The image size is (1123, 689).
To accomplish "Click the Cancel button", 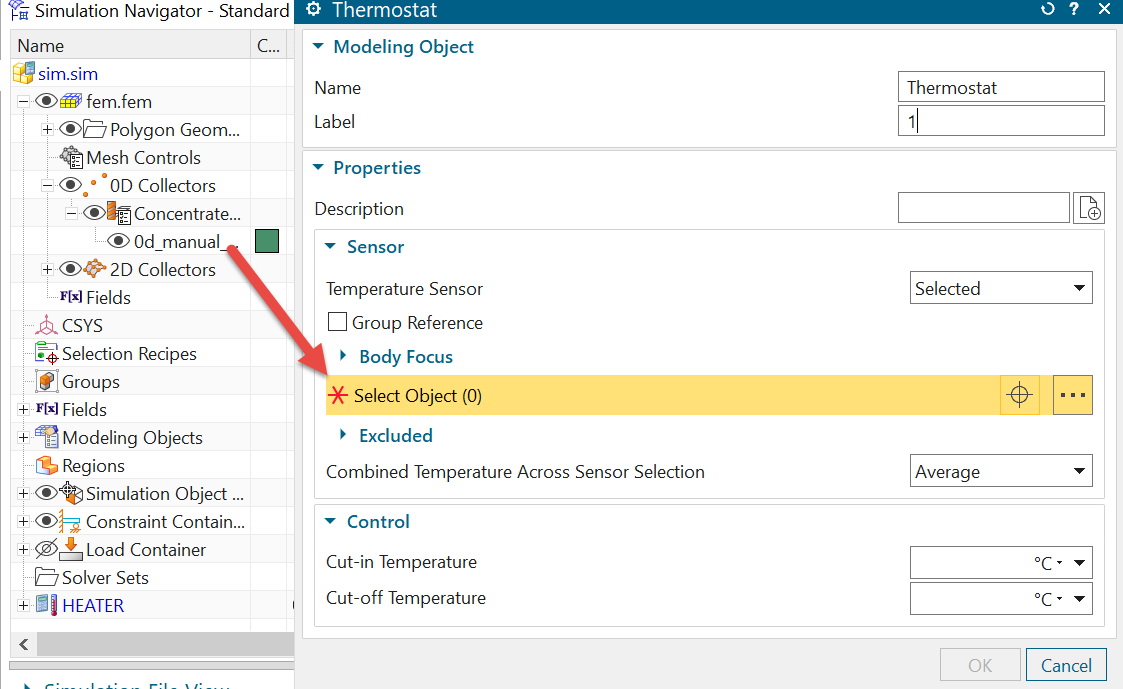I will [x=1066, y=665].
